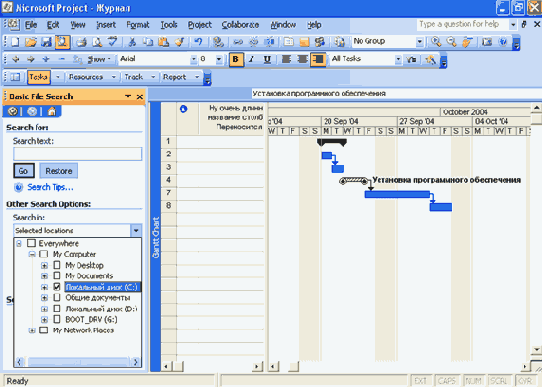The width and height of the screenshot is (542, 387).
Task: Open the Search Tips link
Action: pos(50,187)
